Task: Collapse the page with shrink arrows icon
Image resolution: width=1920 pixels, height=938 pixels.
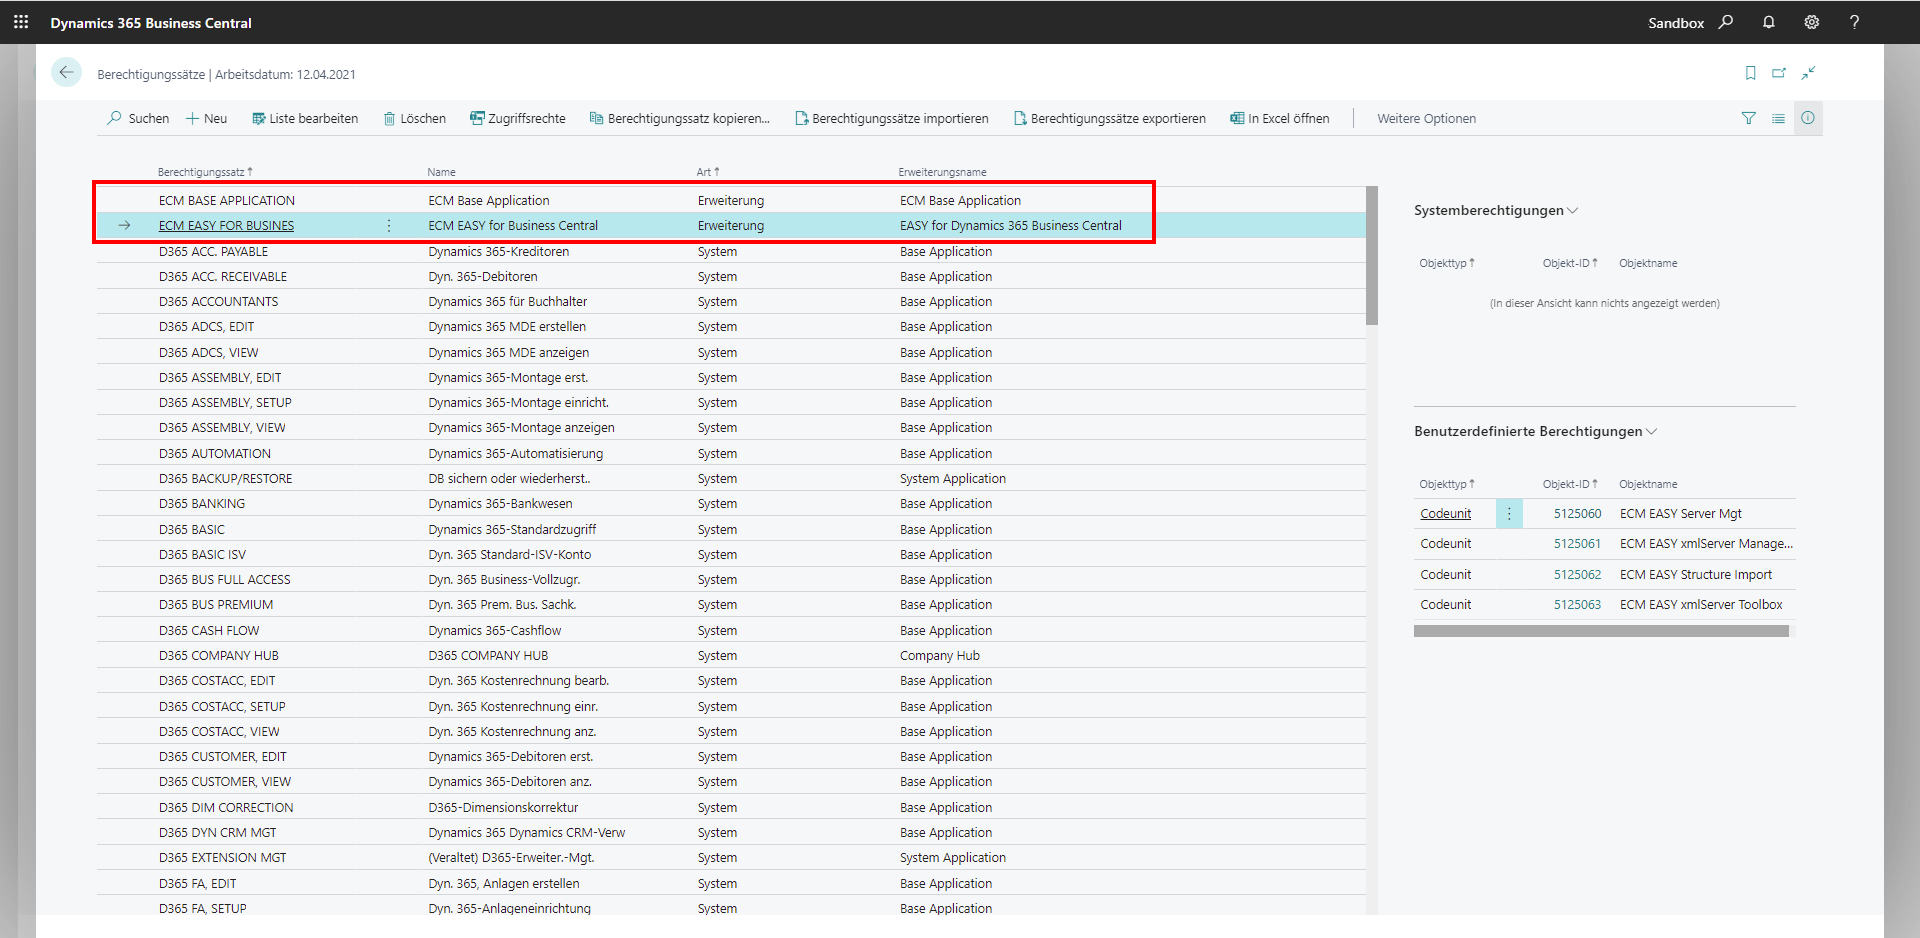Action: (1808, 73)
